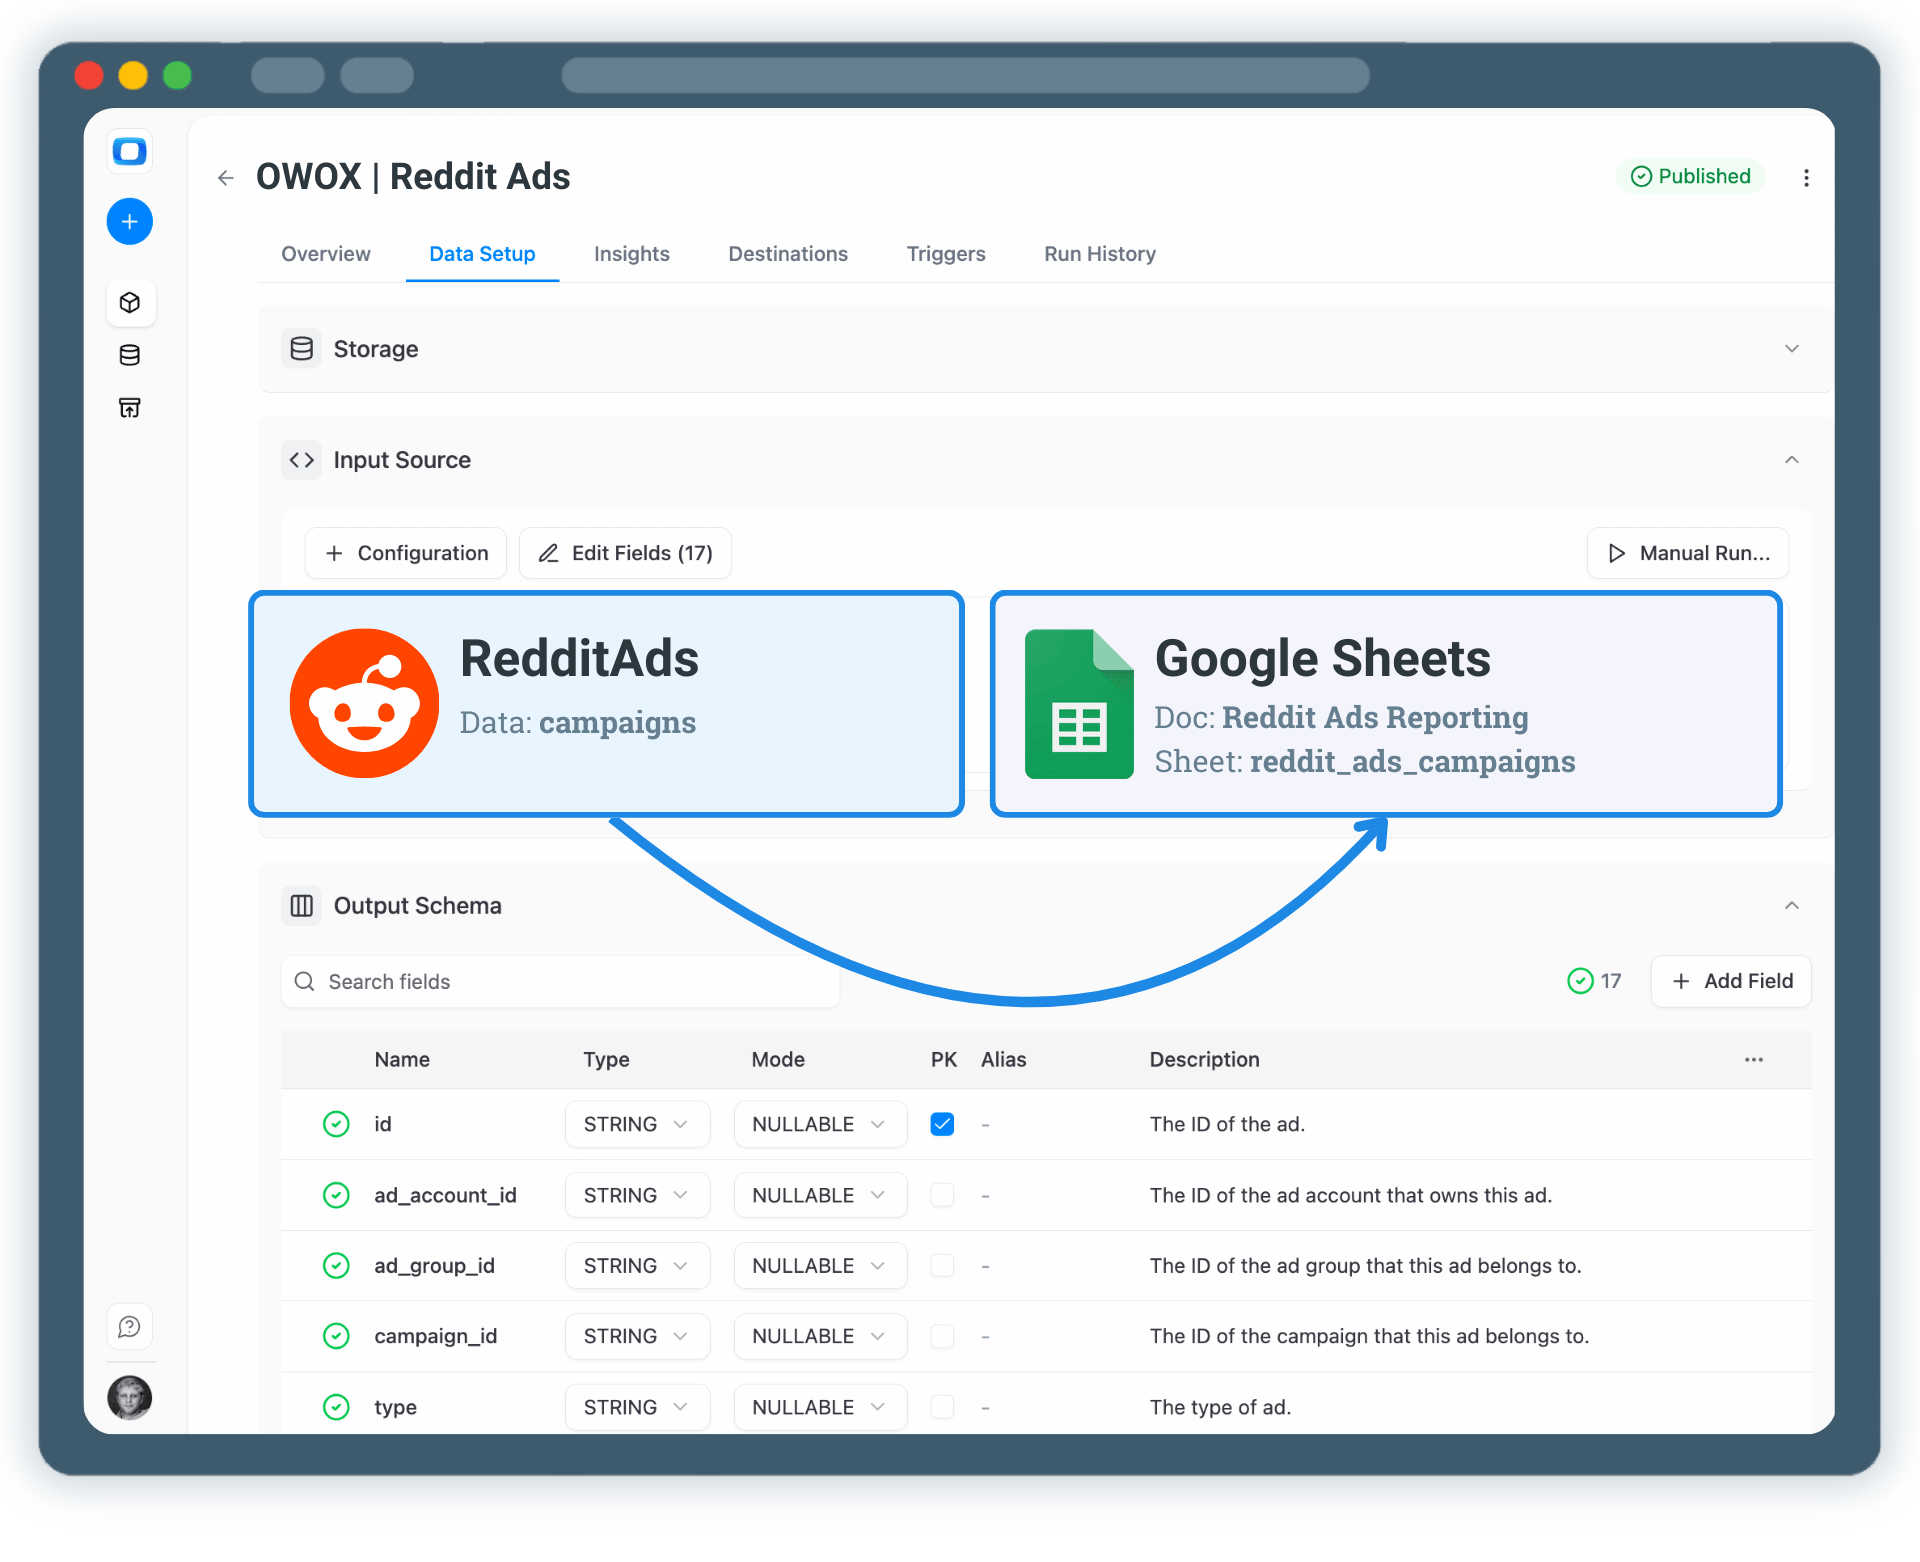This screenshot has height=1562, width=1920.
Task: Check the PK checkbox for ad_account_id
Action: tap(941, 1195)
